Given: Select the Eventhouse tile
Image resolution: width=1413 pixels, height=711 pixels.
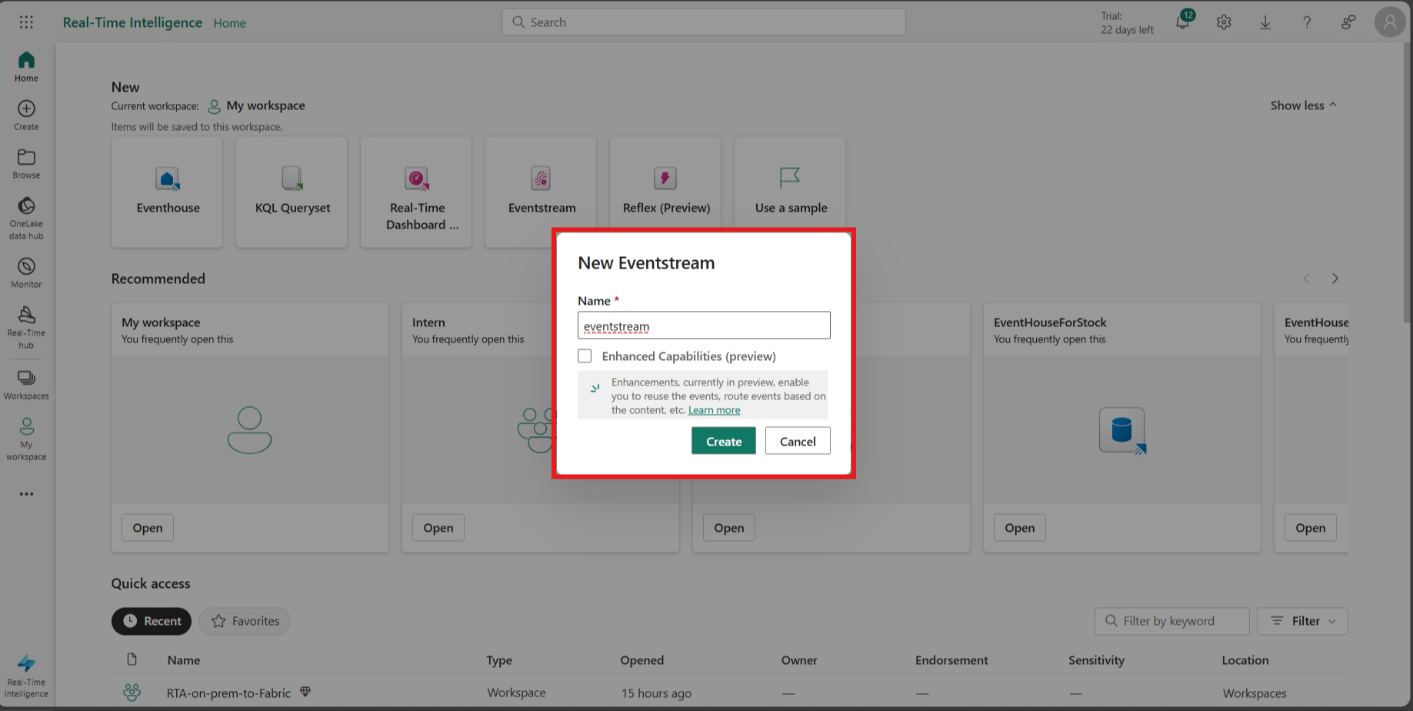Looking at the screenshot, I should click(167, 192).
